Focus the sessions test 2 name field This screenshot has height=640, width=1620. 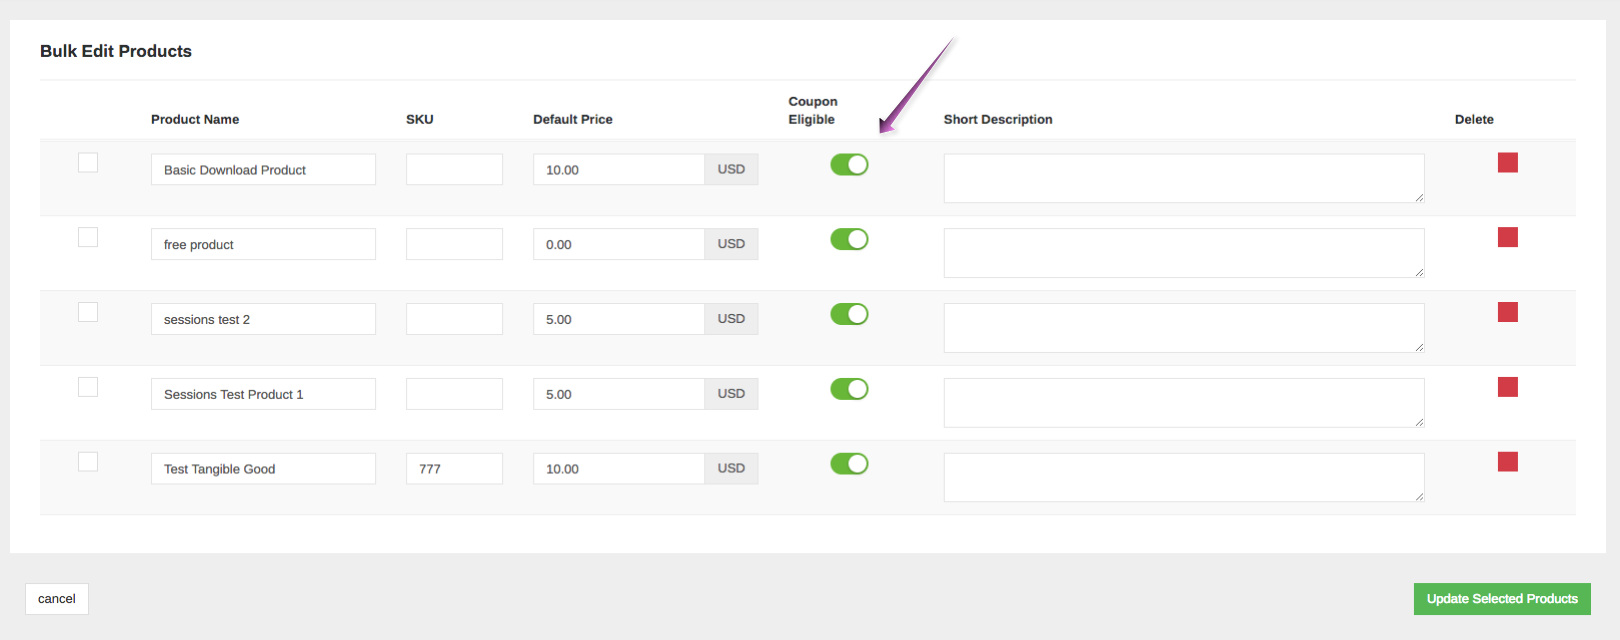pos(263,319)
